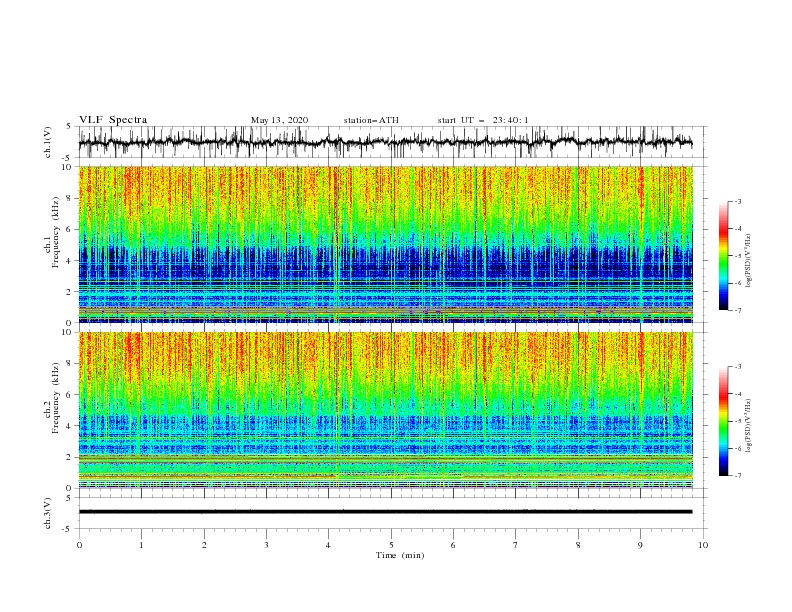Click the "ch.1(V)" waveform axis label
Viewport: 792px width, 612px height.
(48, 142)
